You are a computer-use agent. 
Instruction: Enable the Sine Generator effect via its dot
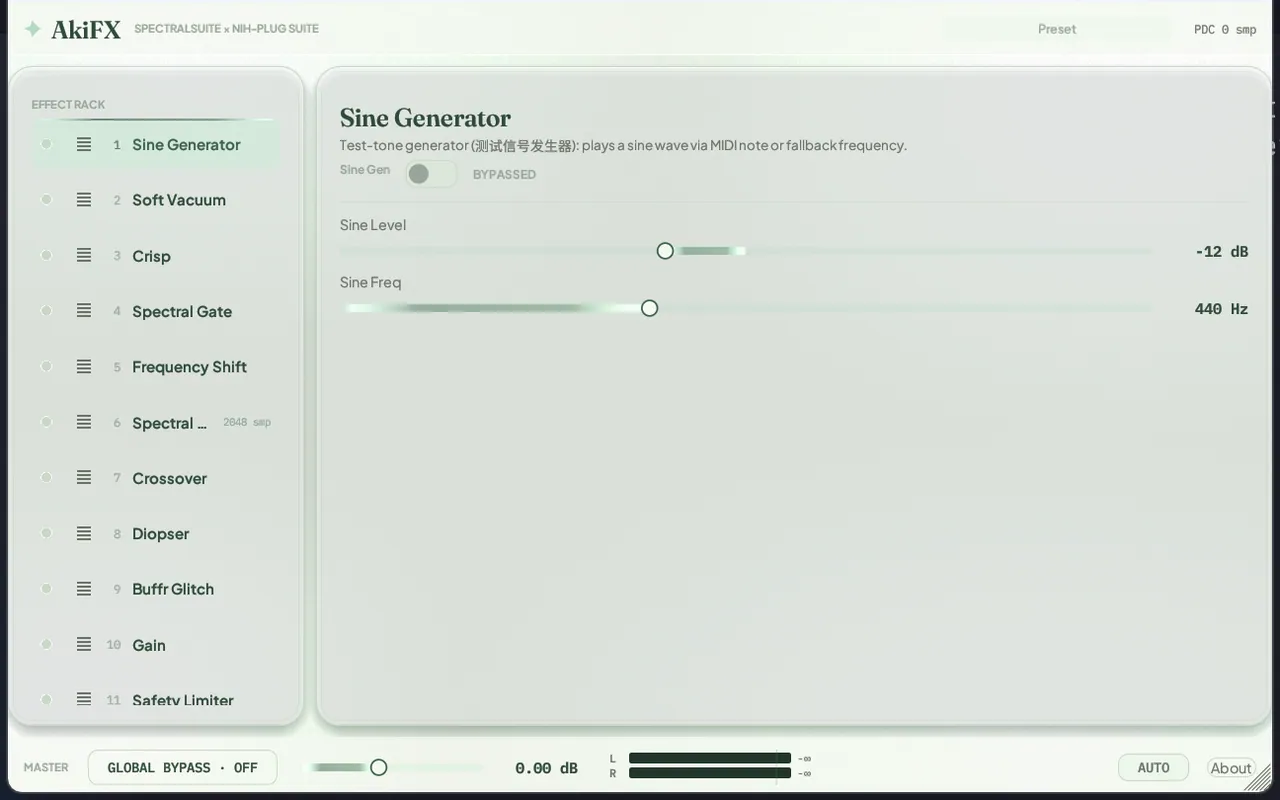point(46,145)
